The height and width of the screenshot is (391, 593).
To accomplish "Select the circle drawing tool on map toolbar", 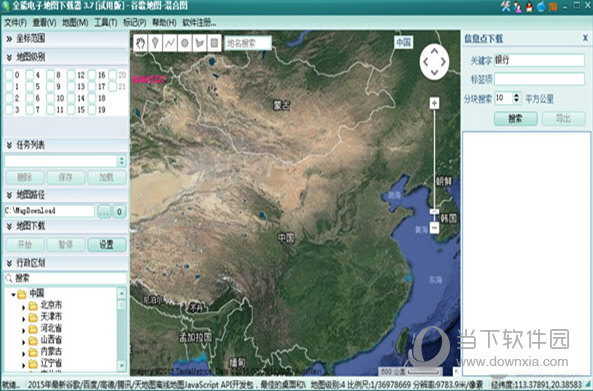I will pos(185,43).
